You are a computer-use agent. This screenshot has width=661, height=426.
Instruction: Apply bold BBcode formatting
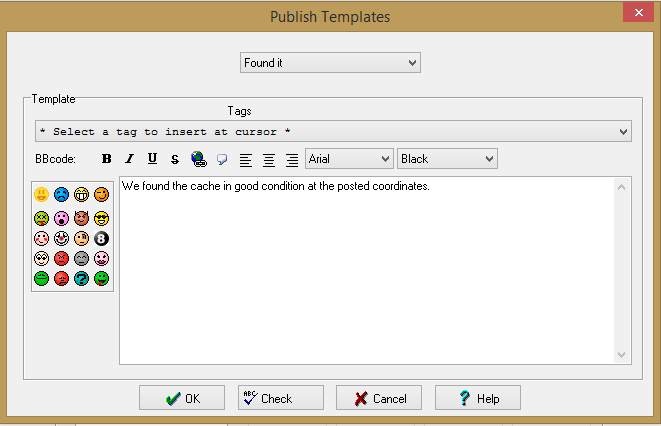point(107,159)
